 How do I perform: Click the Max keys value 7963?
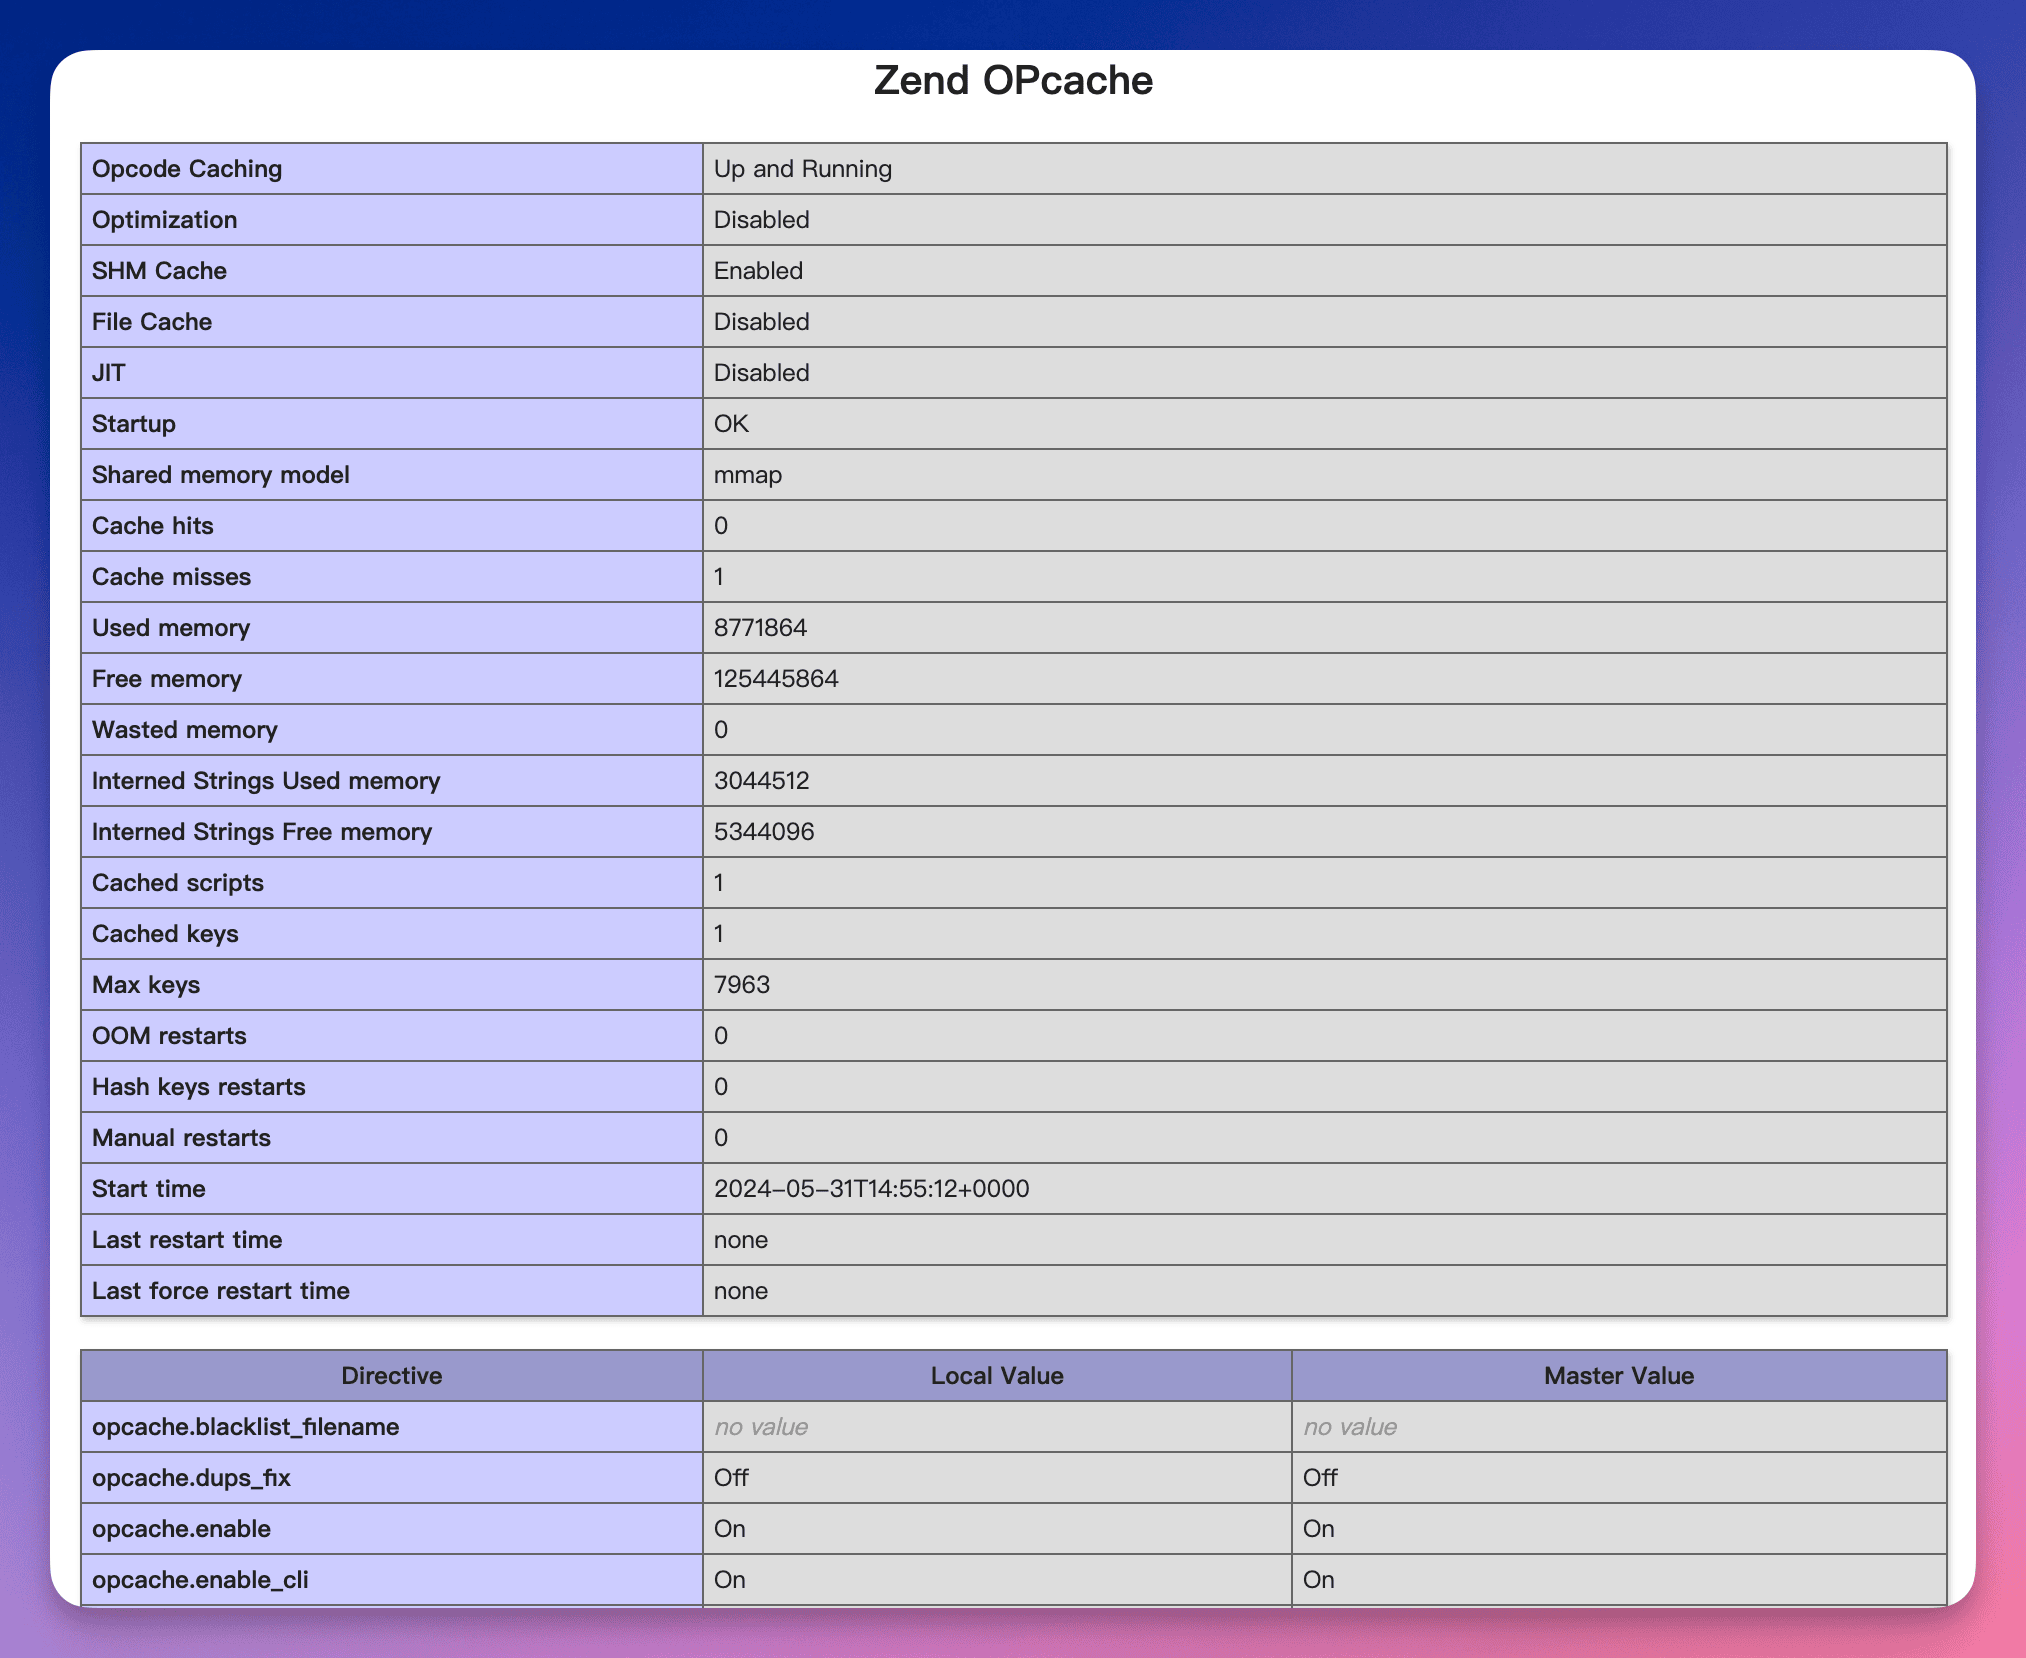coord(742,985)
